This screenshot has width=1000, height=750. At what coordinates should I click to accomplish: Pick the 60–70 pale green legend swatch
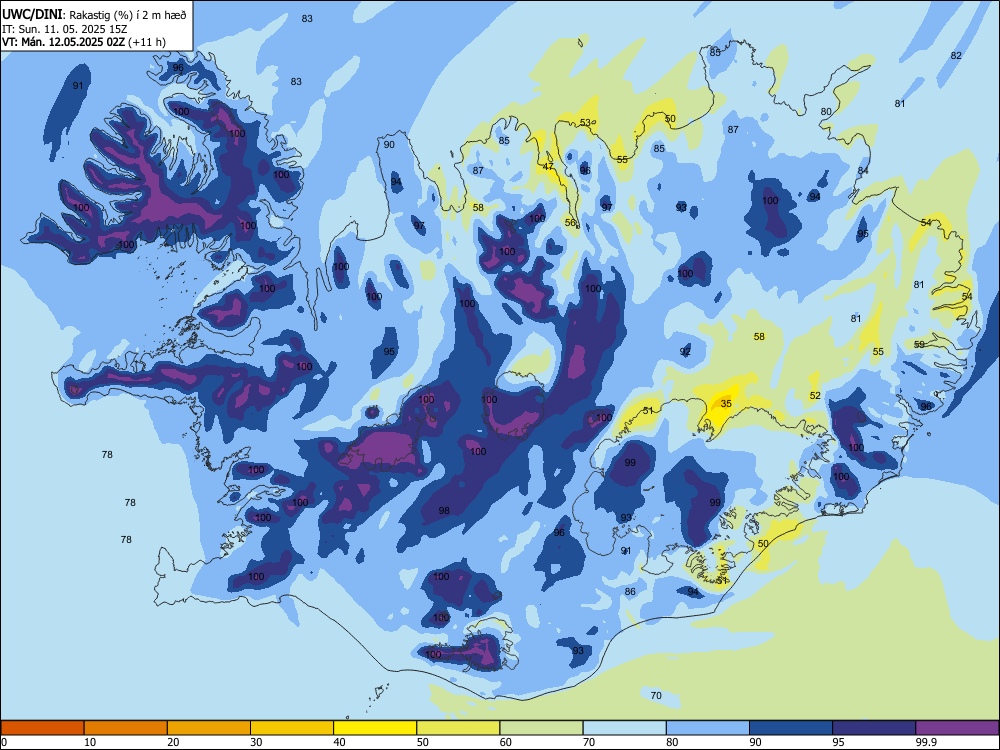(x=541, y=728)
